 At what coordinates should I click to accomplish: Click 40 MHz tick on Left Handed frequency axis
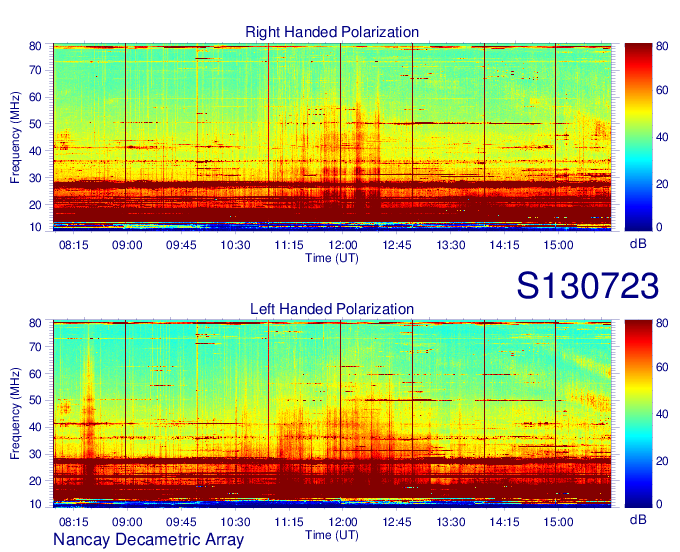(35, 427)
